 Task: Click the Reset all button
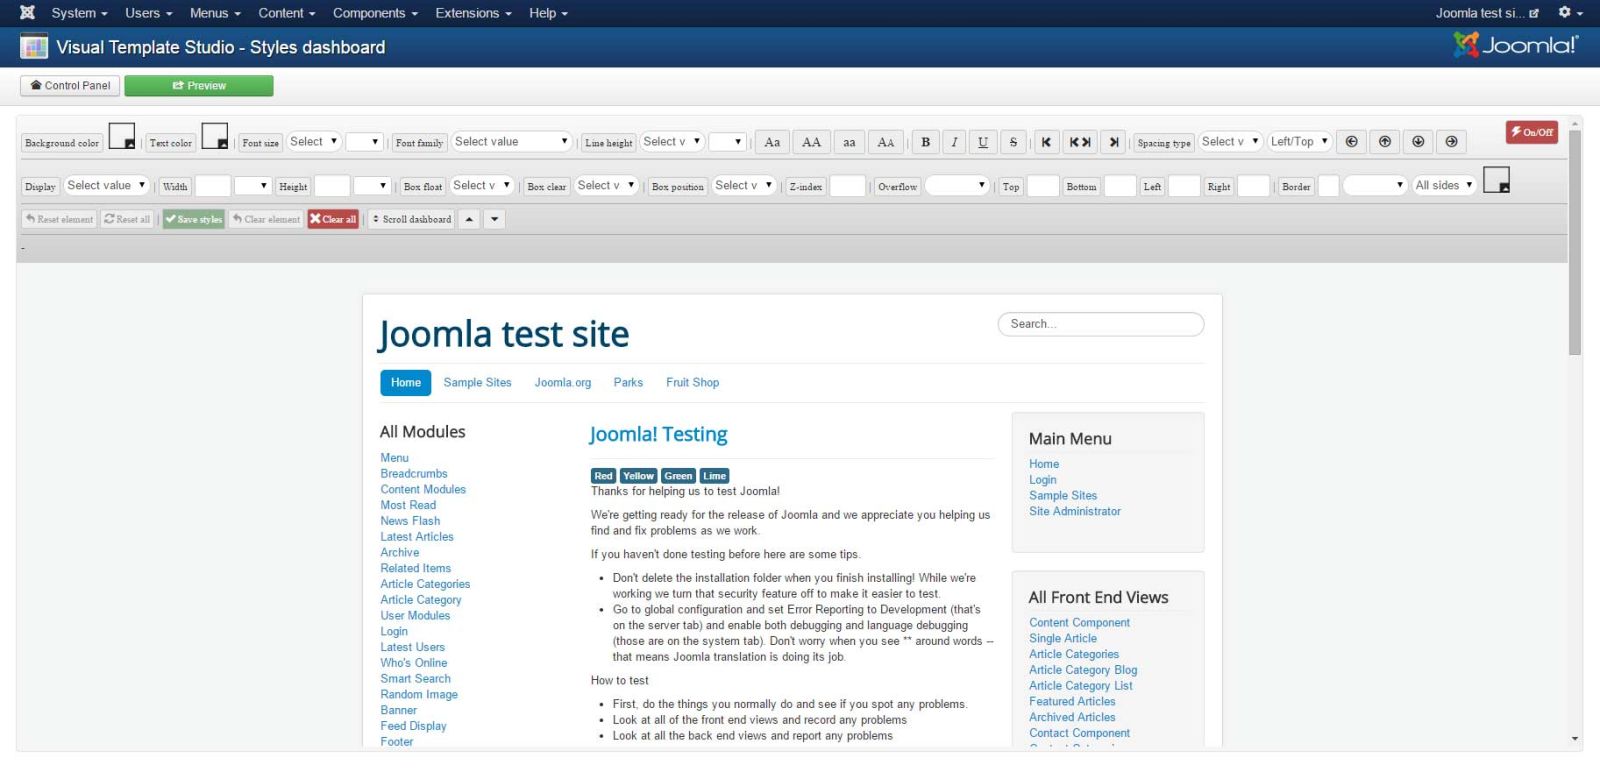[127, 219]
